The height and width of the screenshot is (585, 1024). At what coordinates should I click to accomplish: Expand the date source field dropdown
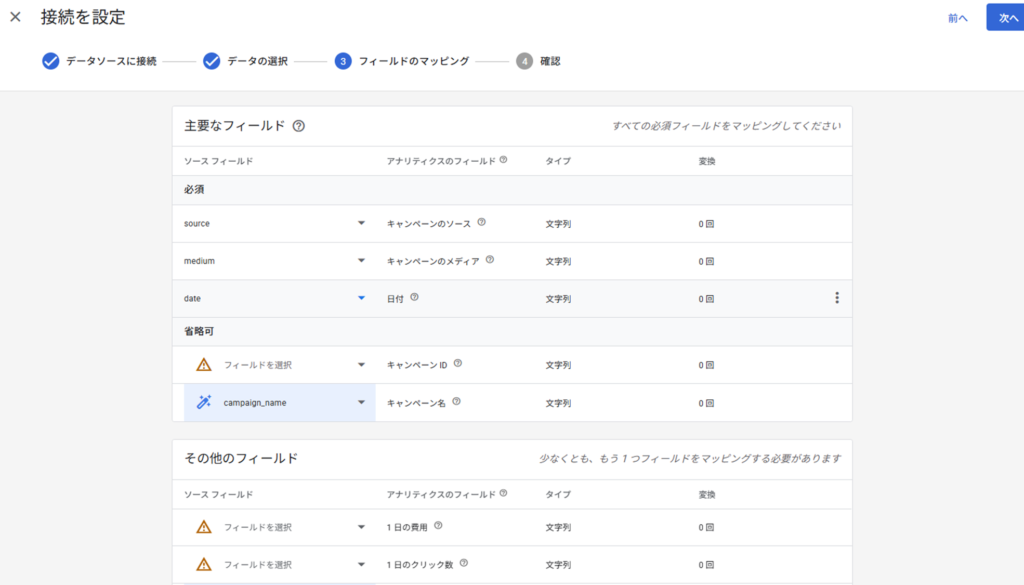(x=361, y=298)
